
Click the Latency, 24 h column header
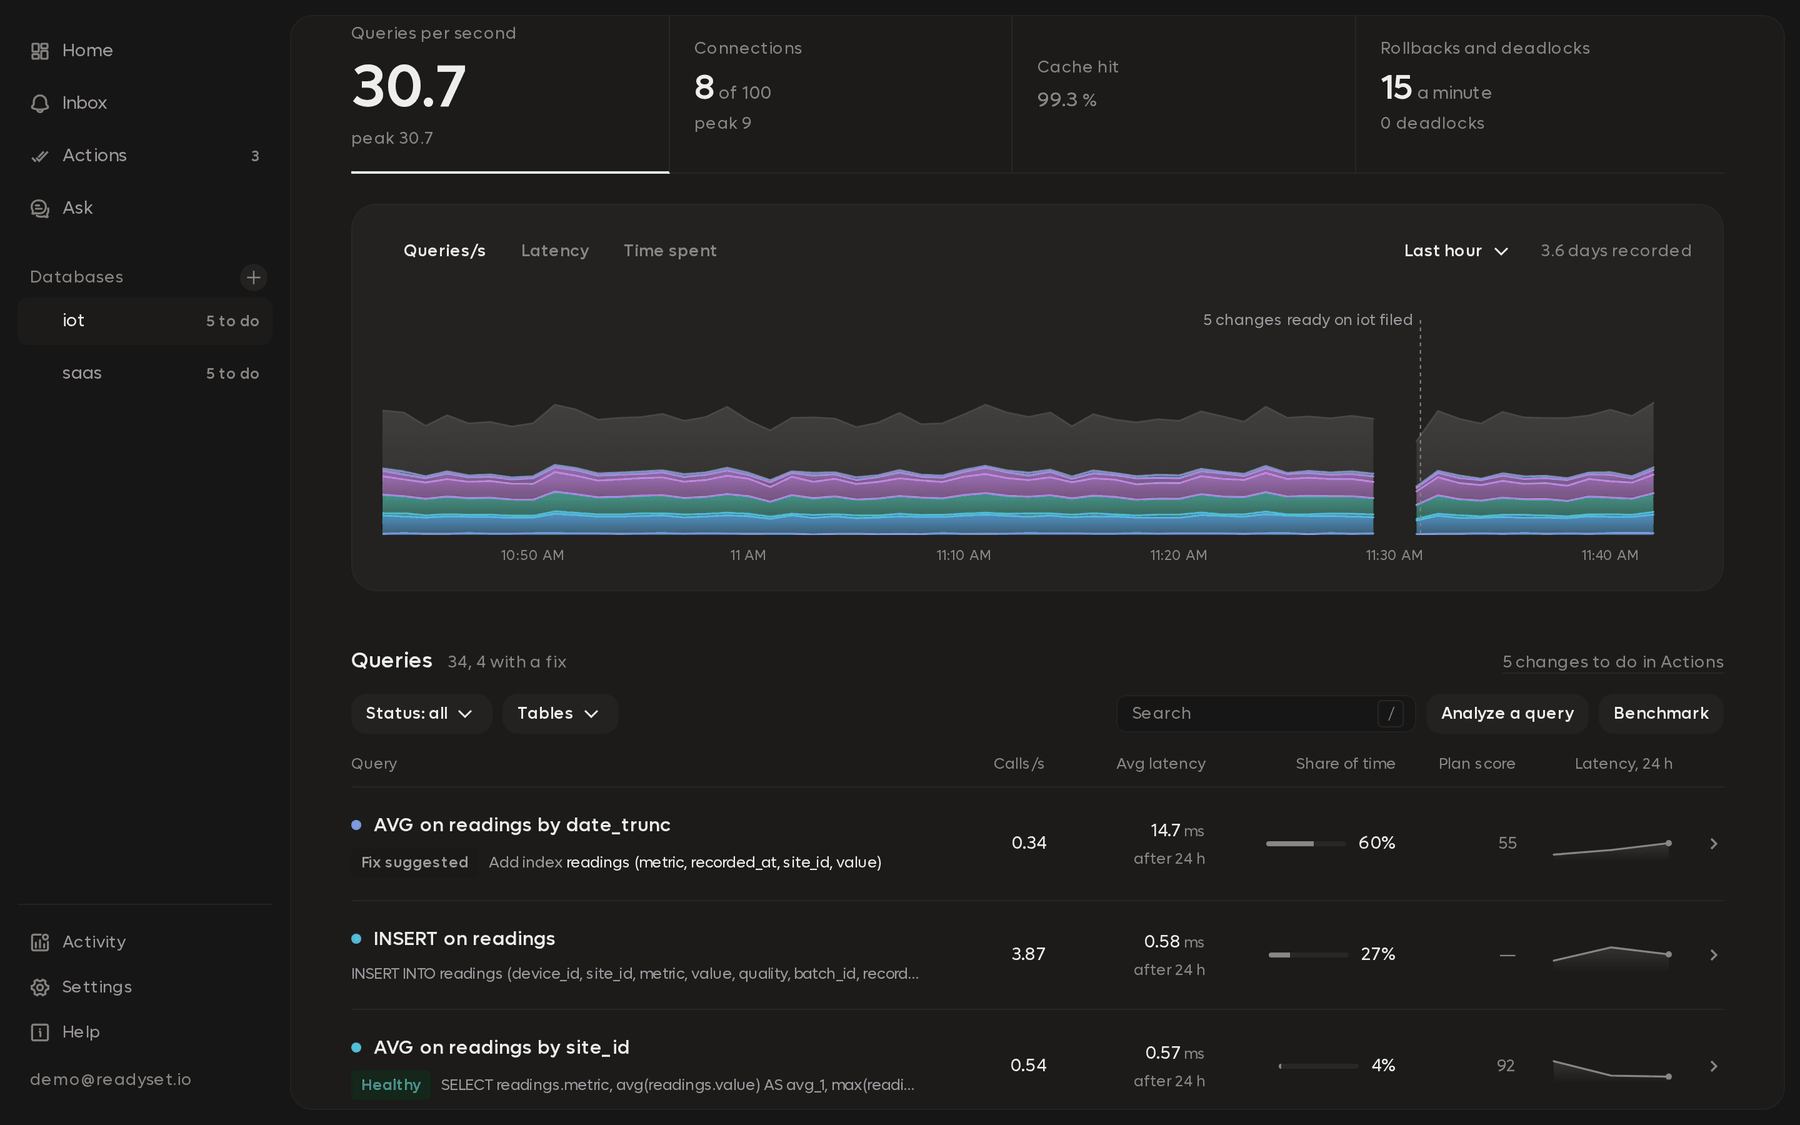point(1623,764)
